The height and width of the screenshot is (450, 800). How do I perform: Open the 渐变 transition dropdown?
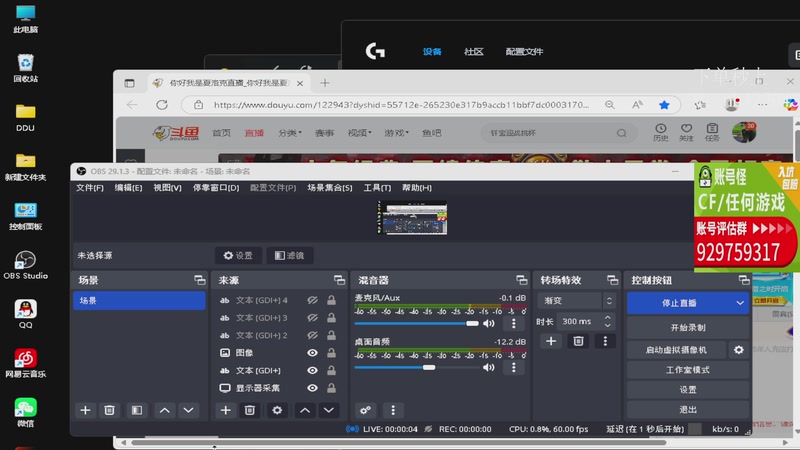[x=576, y=301]
